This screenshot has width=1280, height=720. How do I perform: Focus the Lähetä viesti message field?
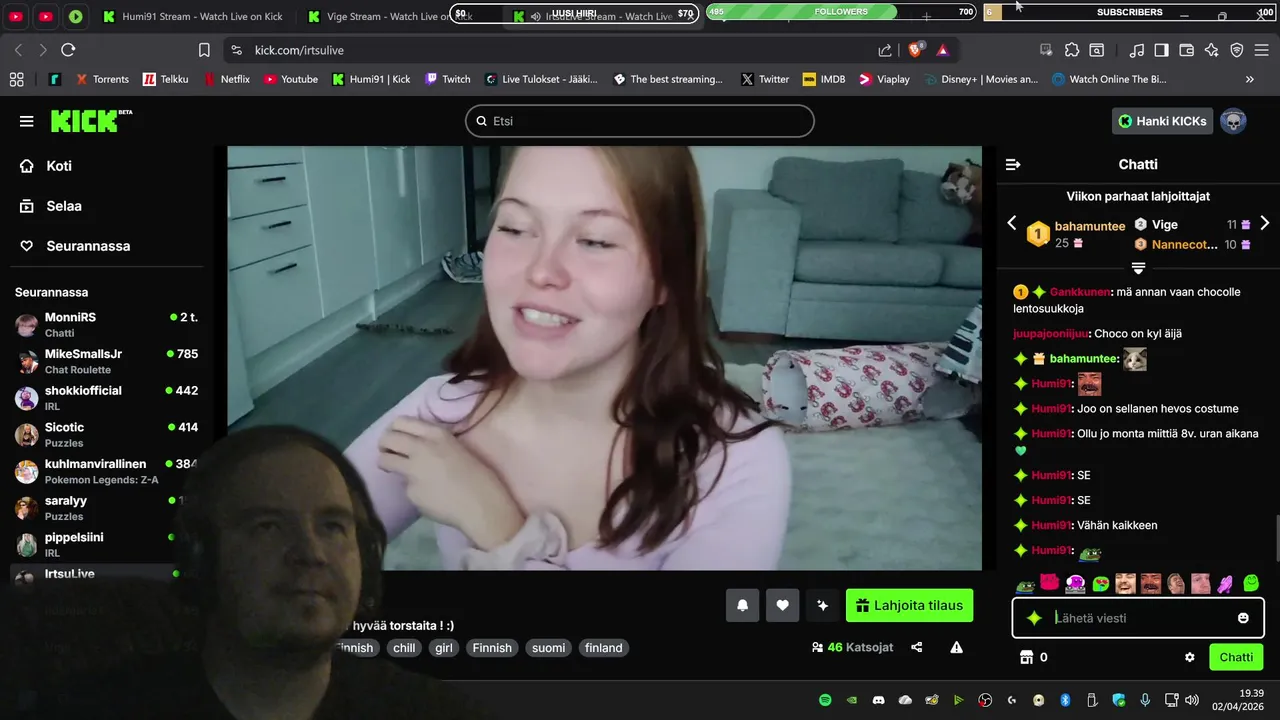click(x=1140, y=618)
